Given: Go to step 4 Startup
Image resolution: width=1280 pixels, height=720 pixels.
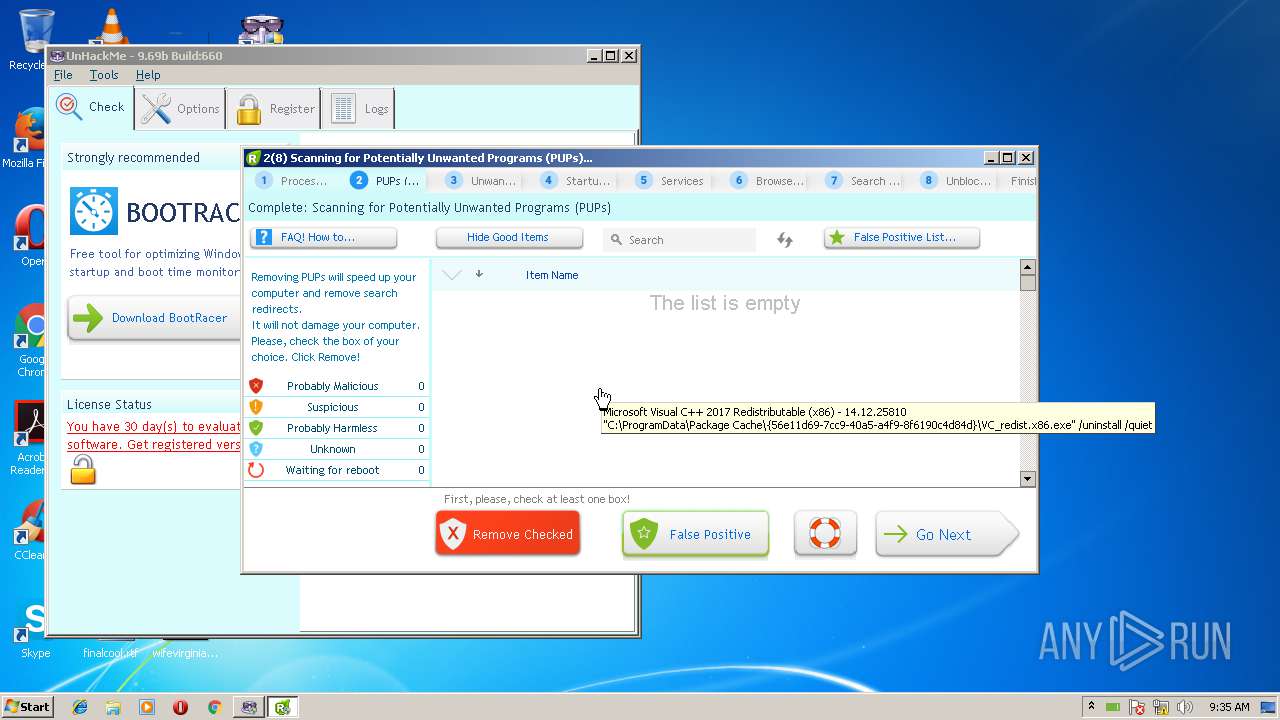Looking at the screenshot, I should pyautogui.click(x=576, y=181).
